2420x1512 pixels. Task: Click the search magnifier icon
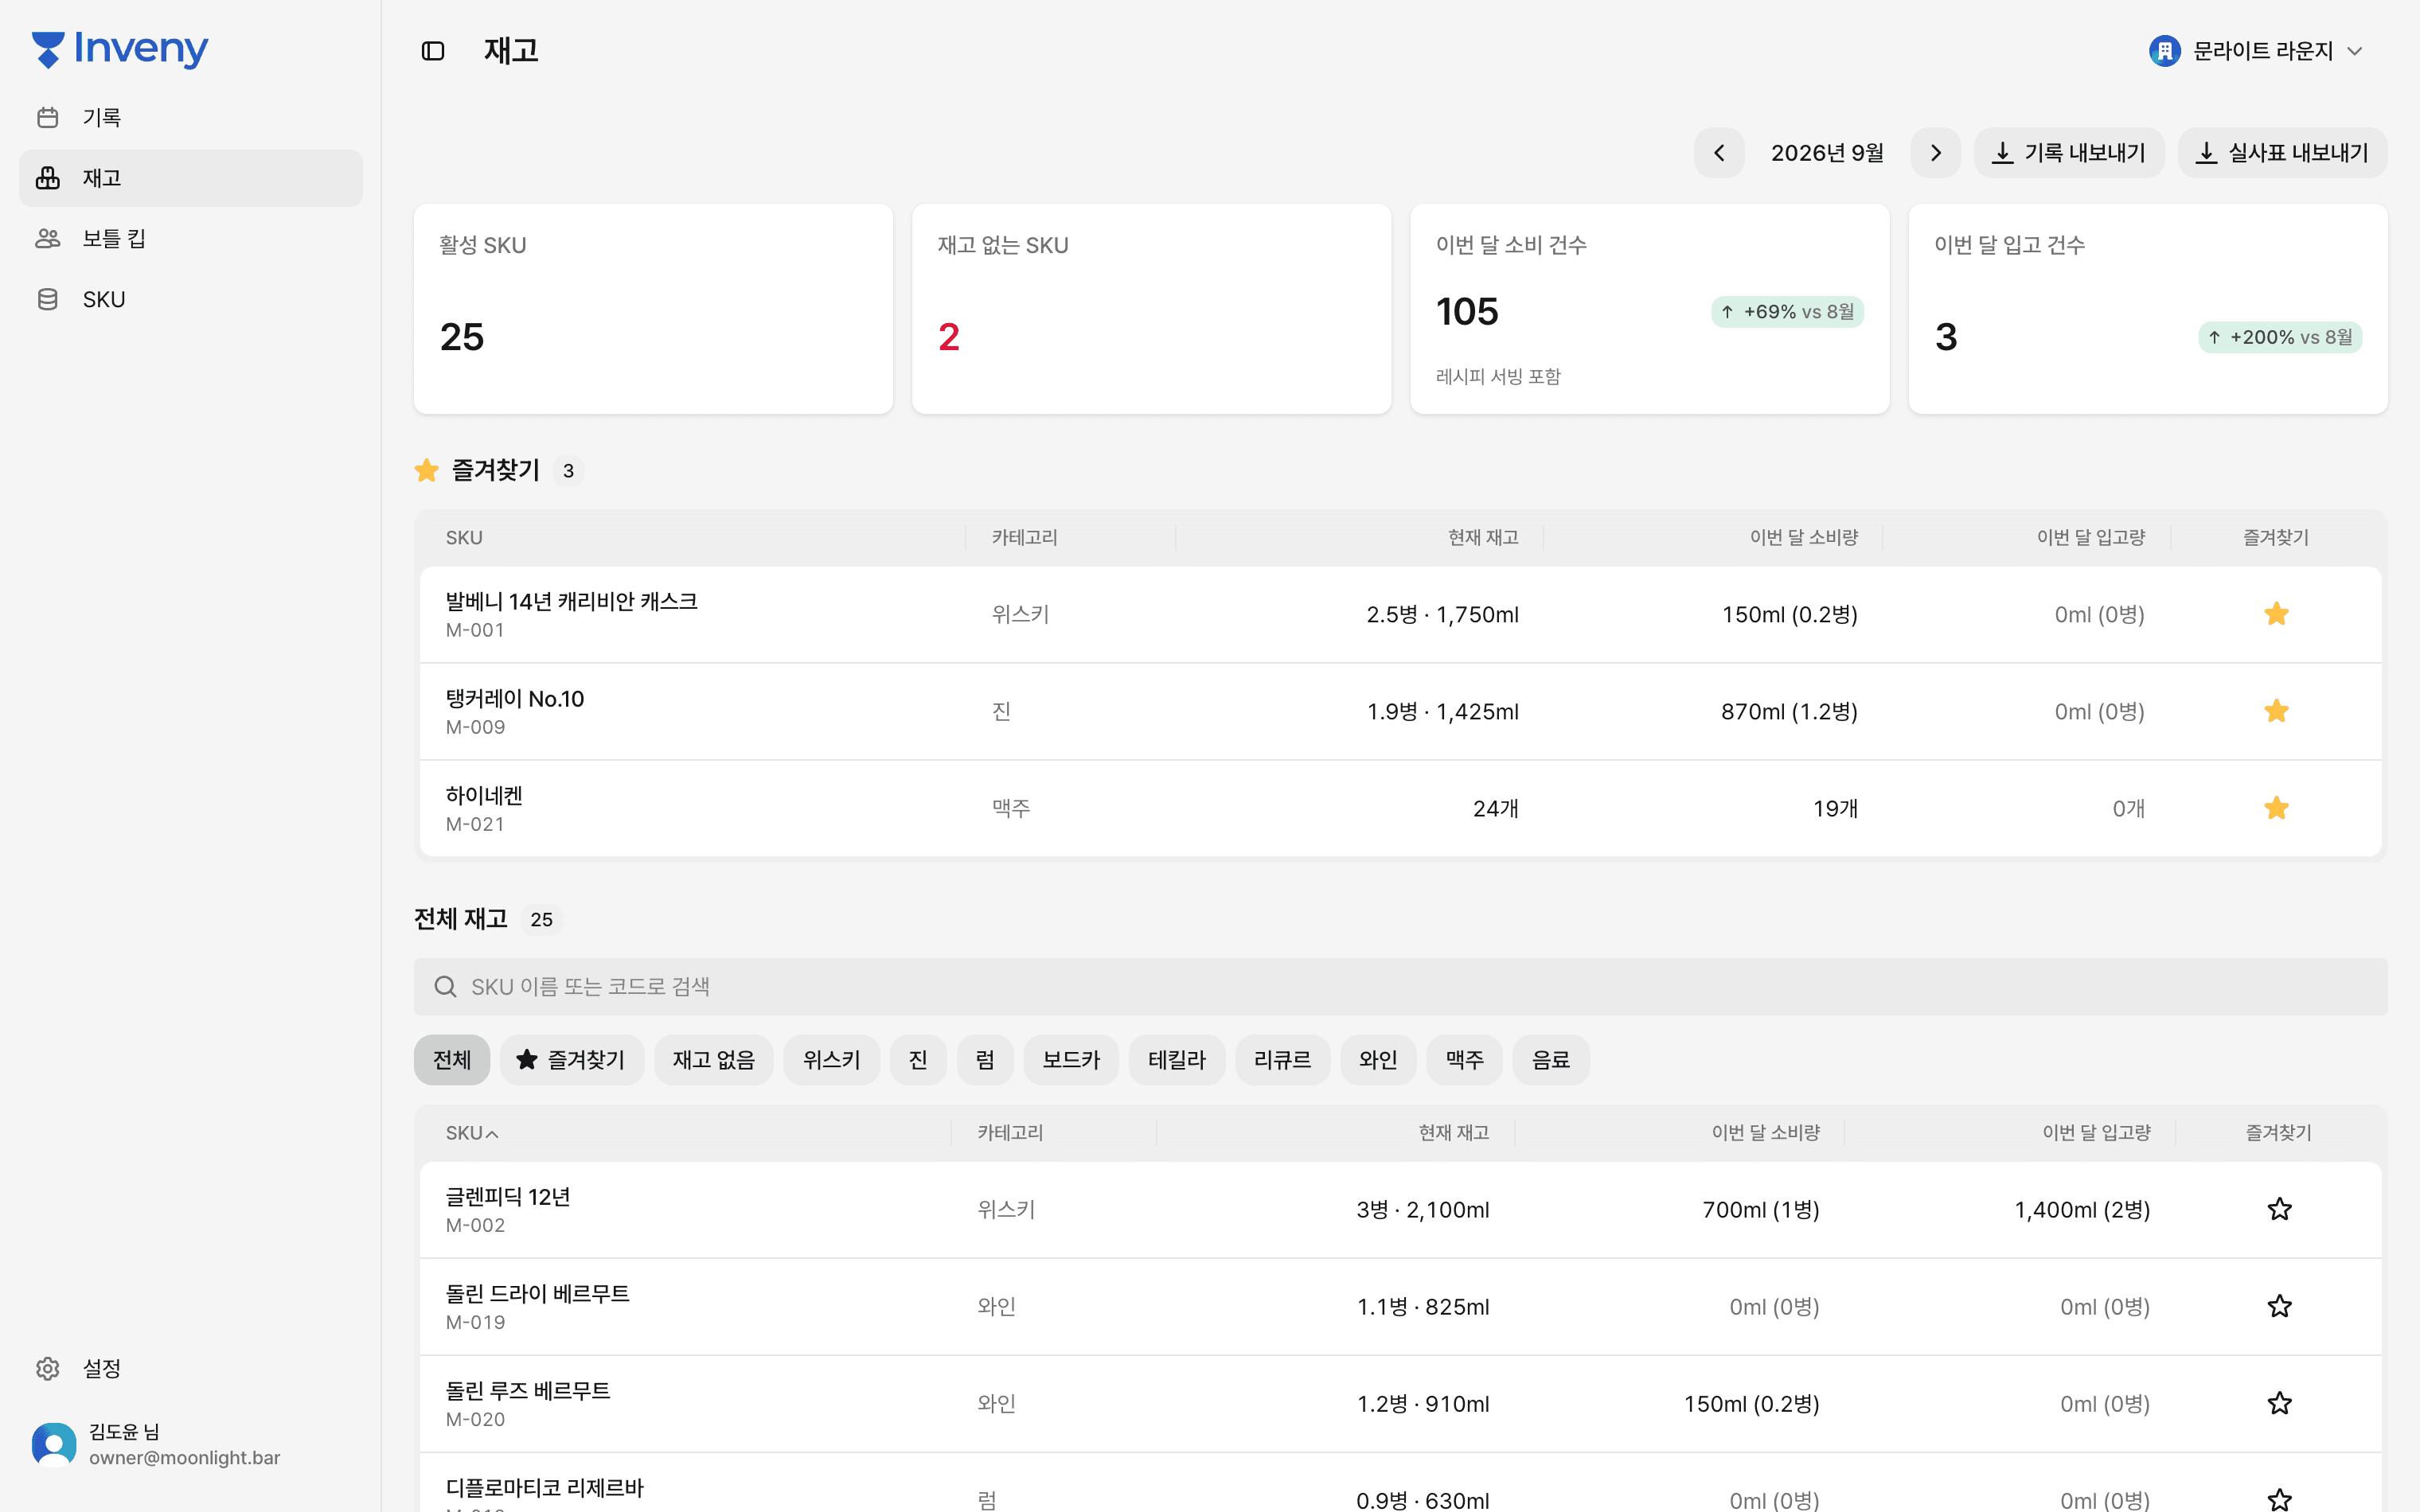click(x=446, y=987)
